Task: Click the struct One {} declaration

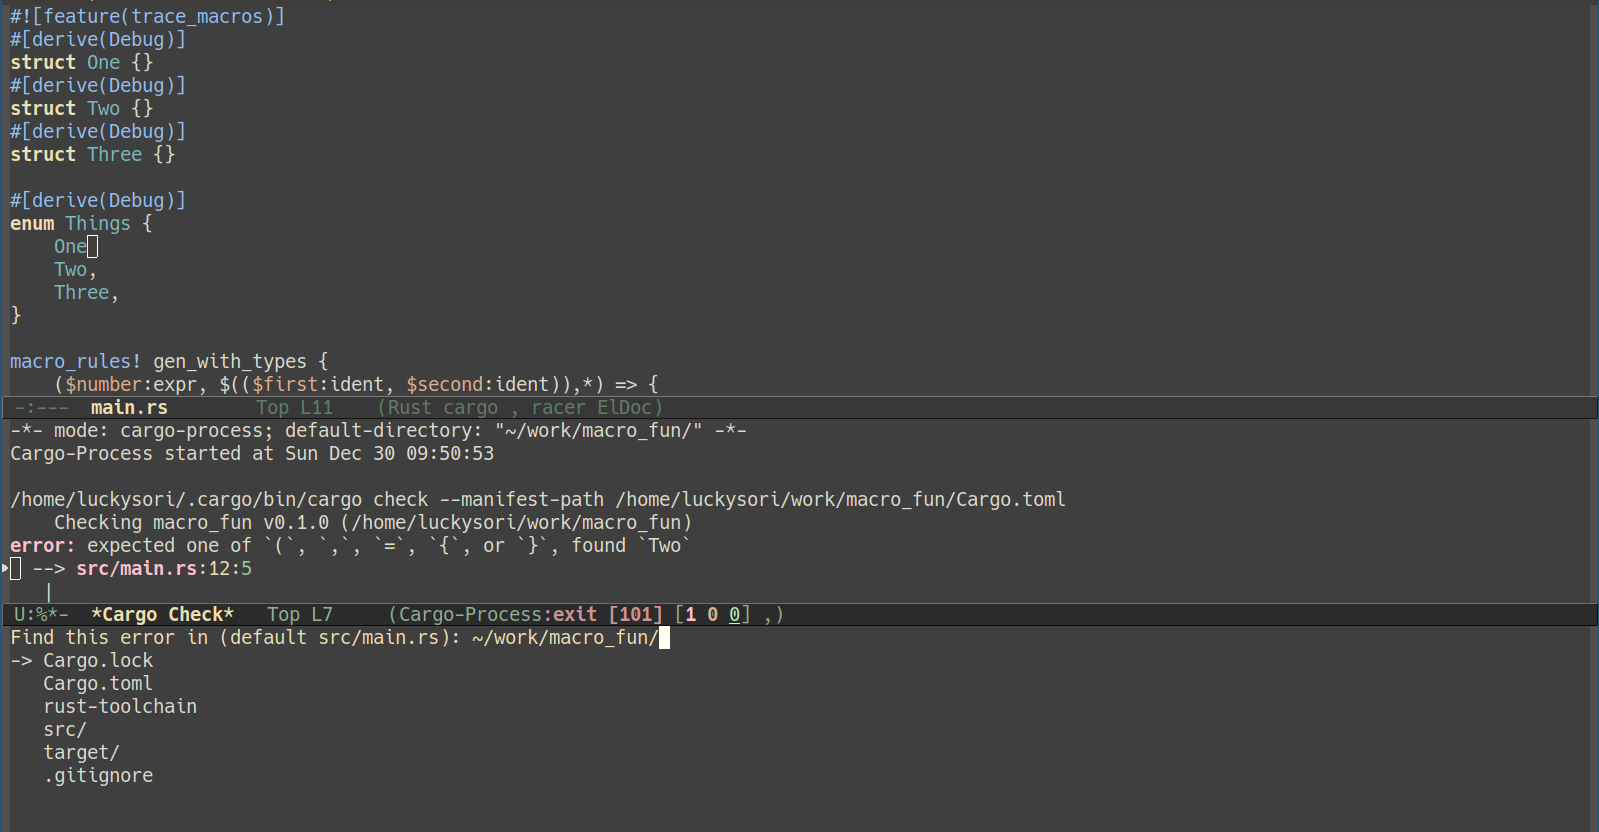Action: tap(82, 63)
